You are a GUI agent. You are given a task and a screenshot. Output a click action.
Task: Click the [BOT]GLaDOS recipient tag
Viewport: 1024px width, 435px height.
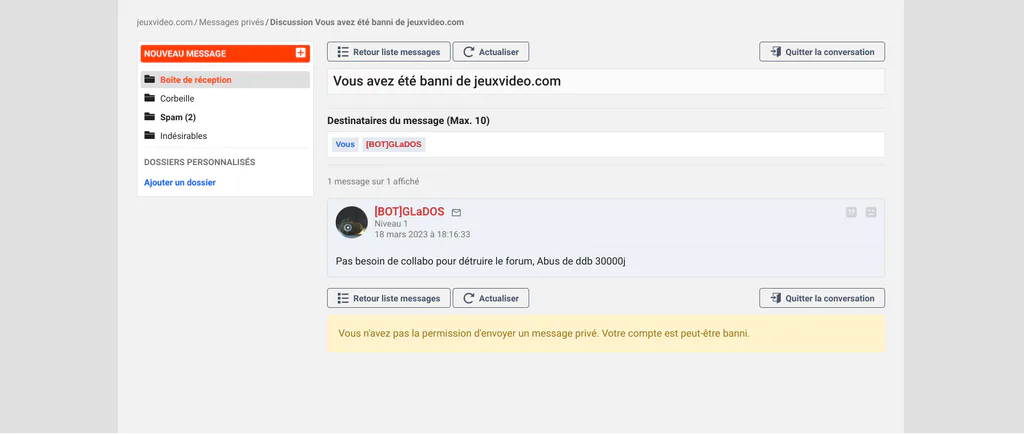click(394, 144)
